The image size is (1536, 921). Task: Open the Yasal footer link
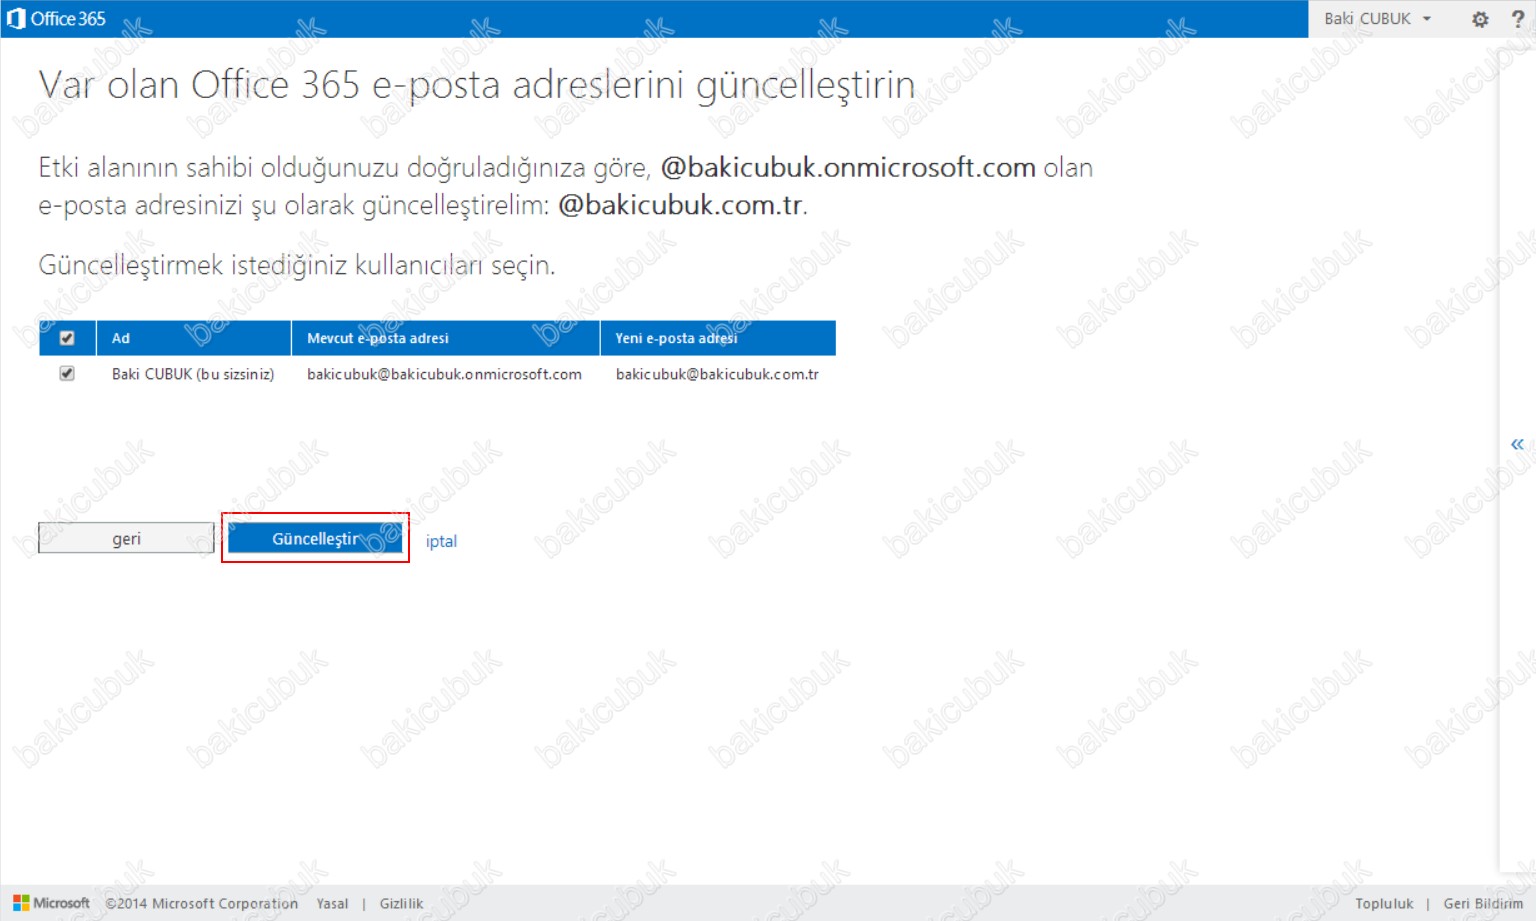332,903
